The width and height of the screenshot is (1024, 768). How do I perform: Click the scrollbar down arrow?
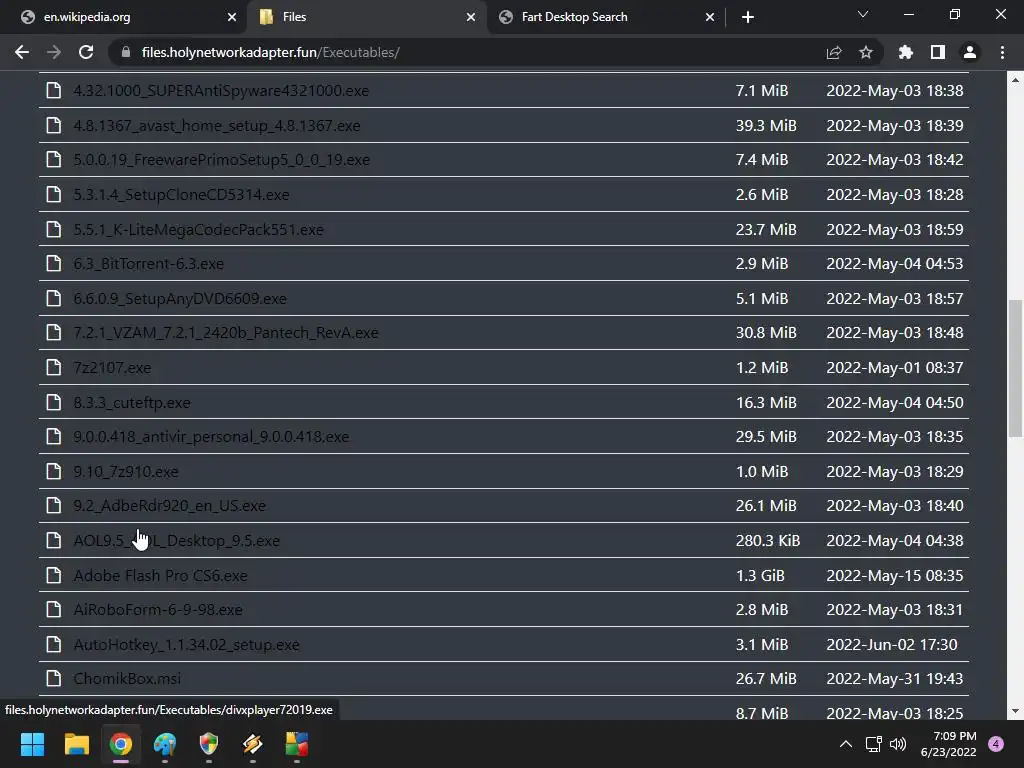1015,711
